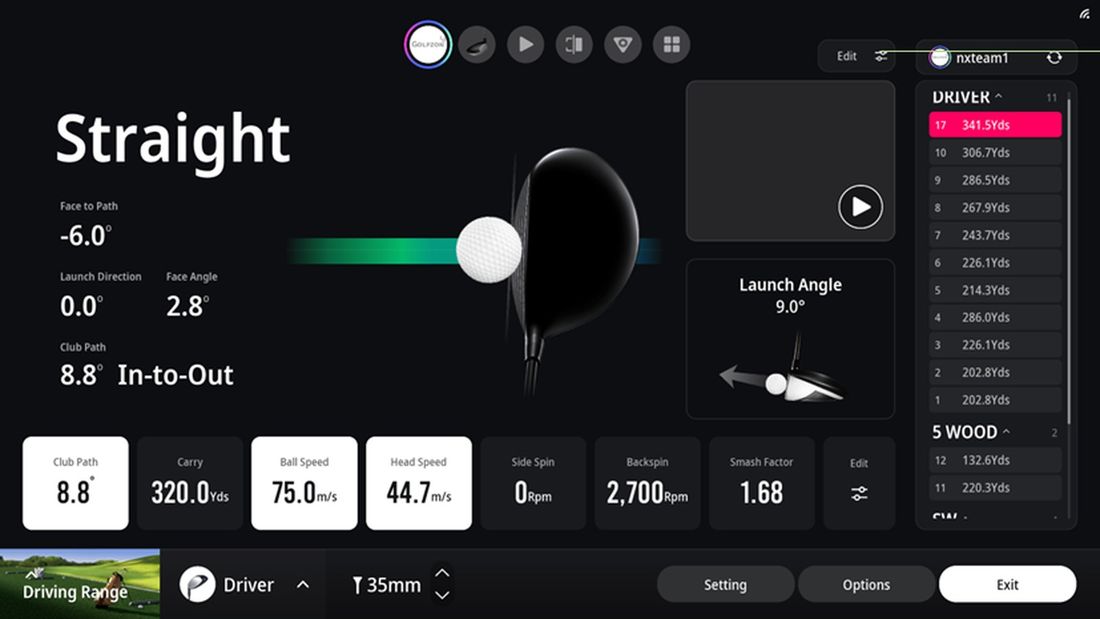The width and height of the screenshot is (1100, 619).
Task: Click the refresh icon beside nxteam1
Action: click(1054, 58)
